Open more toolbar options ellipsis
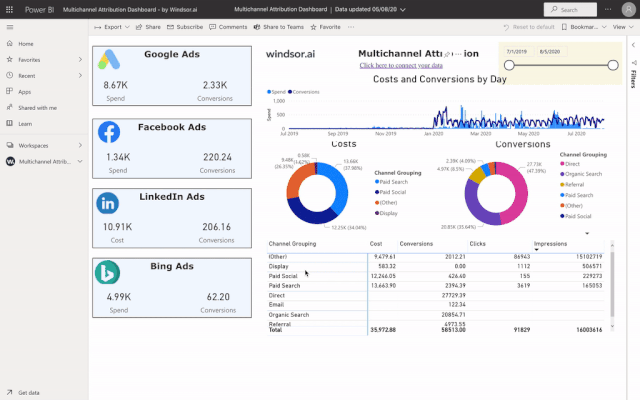This screenshot has height=400, width=640. coord(351,27)
